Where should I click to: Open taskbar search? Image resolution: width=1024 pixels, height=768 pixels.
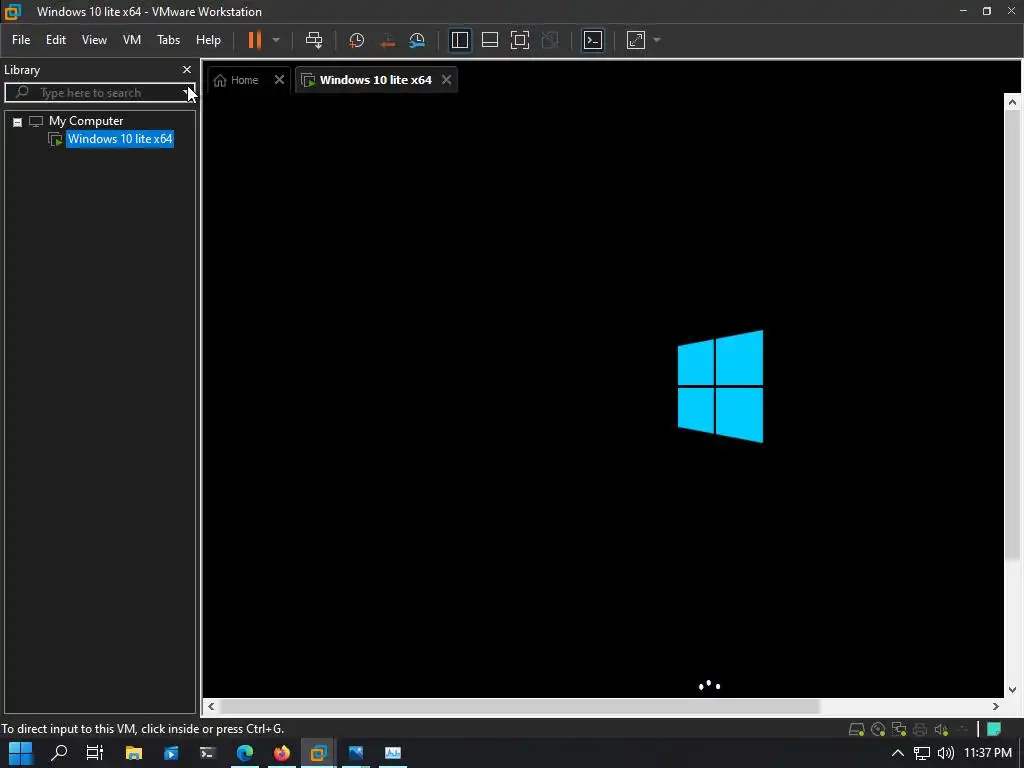point(59,753)
